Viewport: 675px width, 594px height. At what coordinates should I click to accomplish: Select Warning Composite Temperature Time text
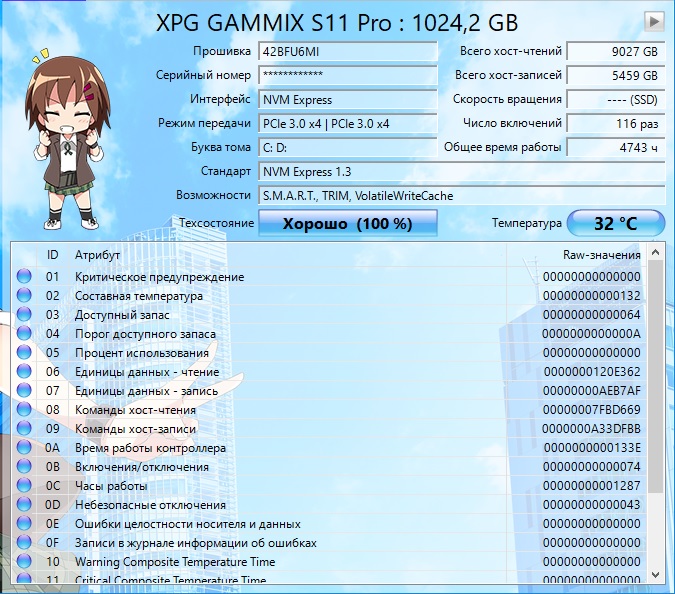click(175, 562)
